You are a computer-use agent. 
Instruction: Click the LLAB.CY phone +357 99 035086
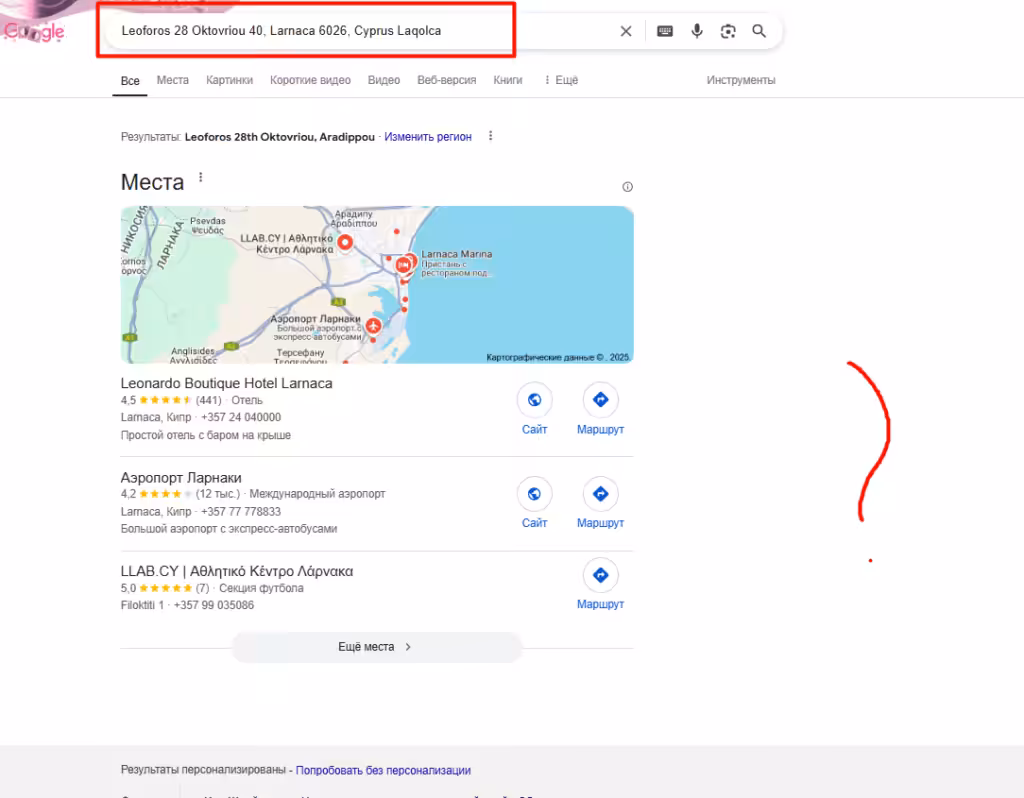point(214,605)
